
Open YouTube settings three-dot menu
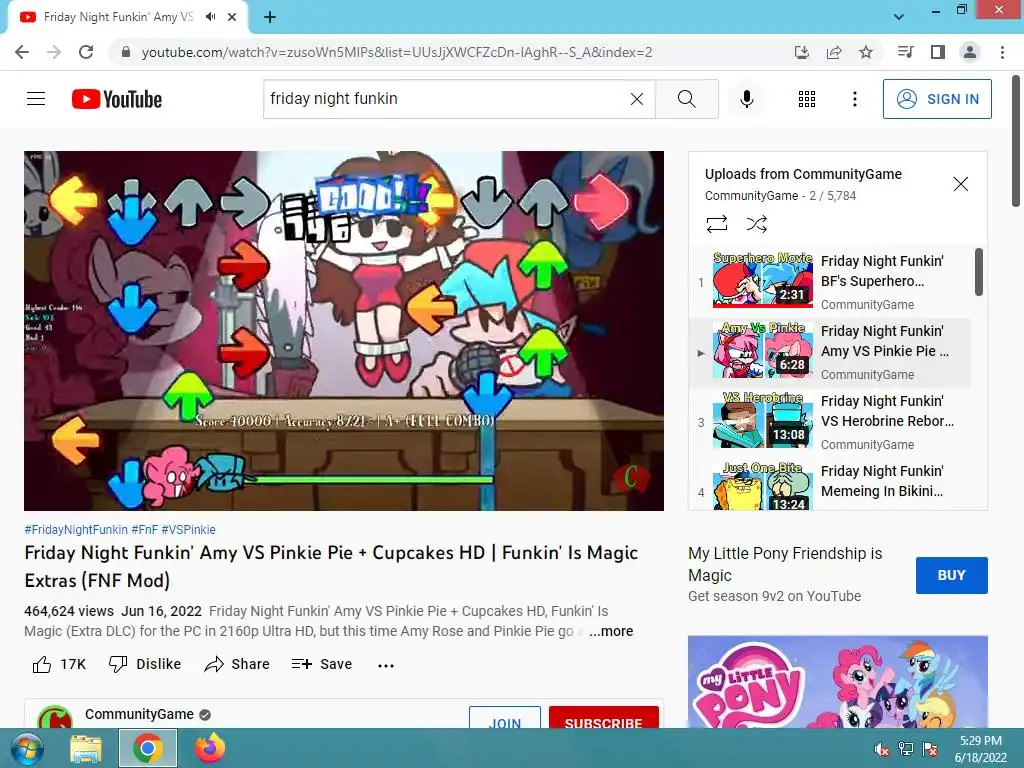855,99
